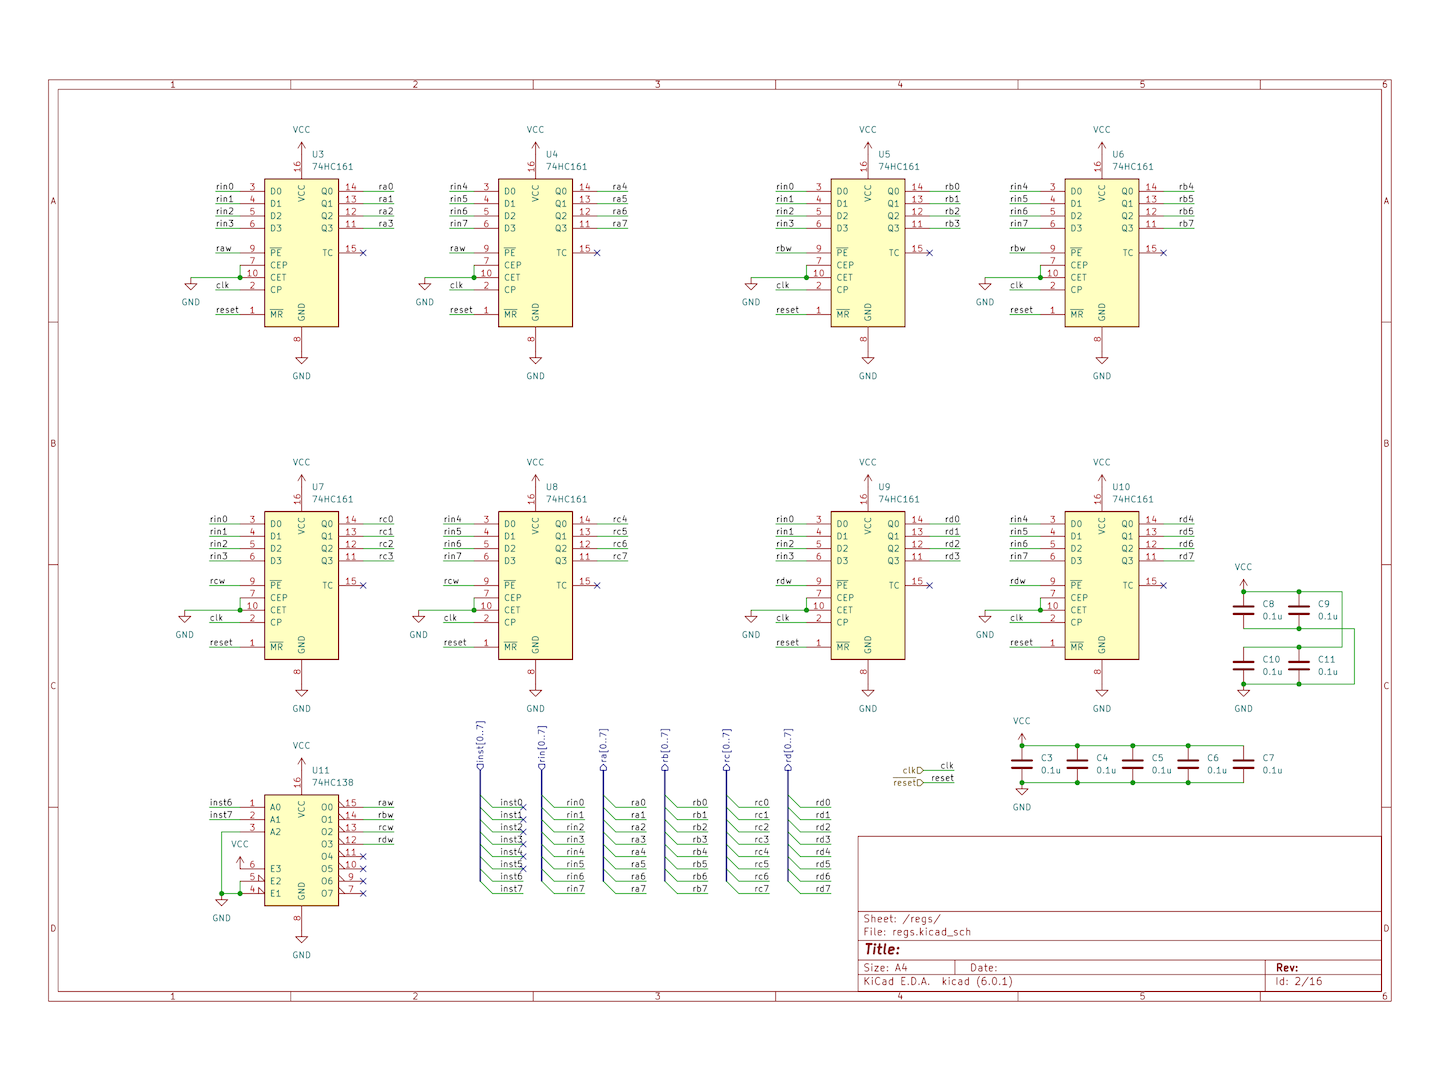This screenshot has height=1080, width=1440.
Task: Select the reset hierarchical input label
Action: [907, 783]
